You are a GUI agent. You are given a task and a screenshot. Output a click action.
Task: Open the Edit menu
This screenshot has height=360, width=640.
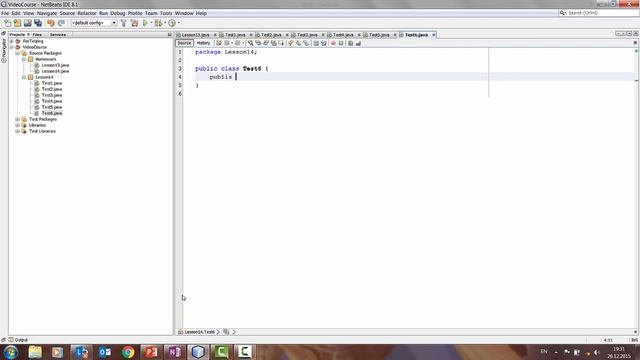pyautogui.click(x=16, y=13)
